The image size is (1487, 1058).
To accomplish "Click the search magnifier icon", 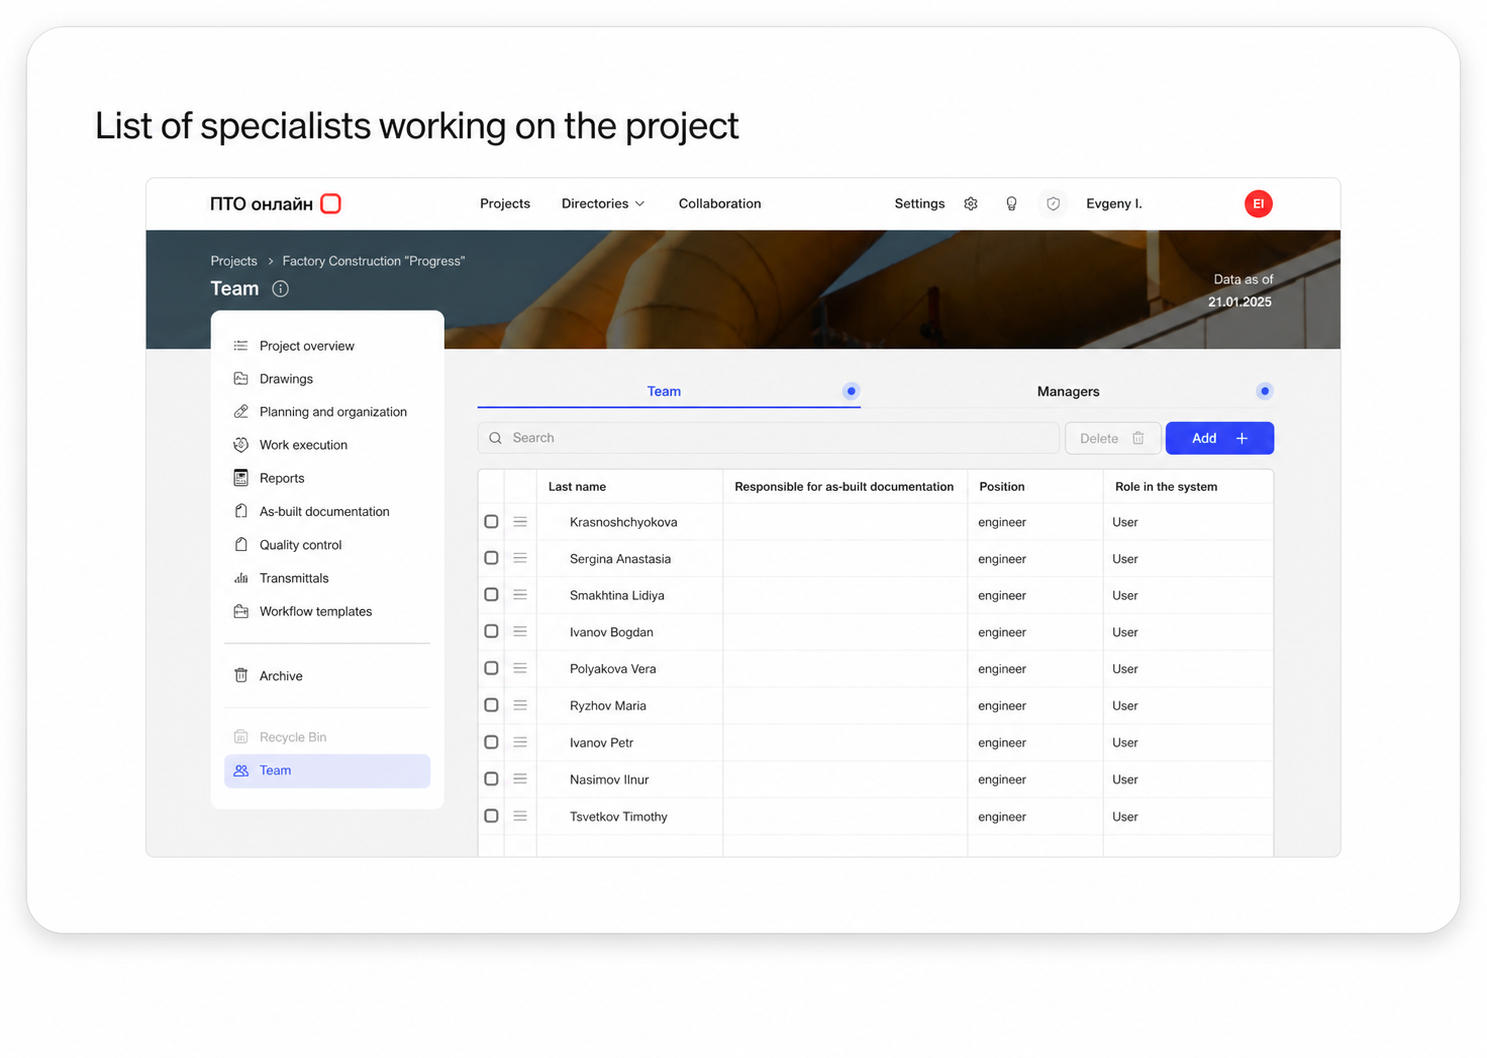I will point(495,438).
